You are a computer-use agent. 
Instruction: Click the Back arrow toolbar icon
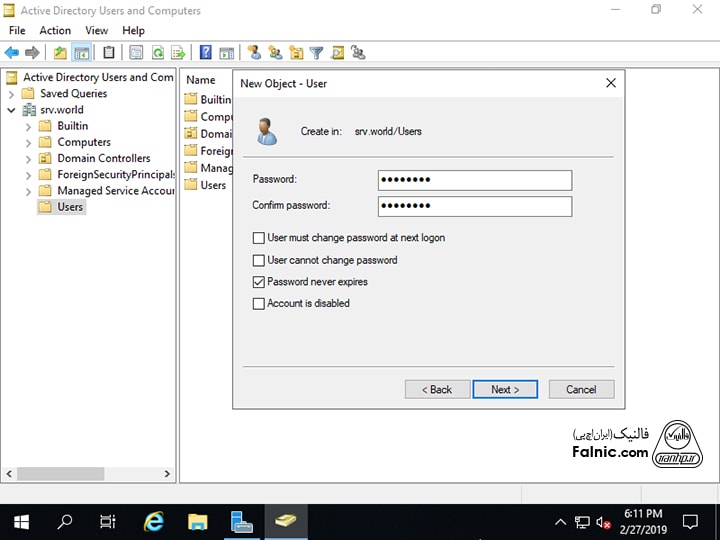coord(12,53)
